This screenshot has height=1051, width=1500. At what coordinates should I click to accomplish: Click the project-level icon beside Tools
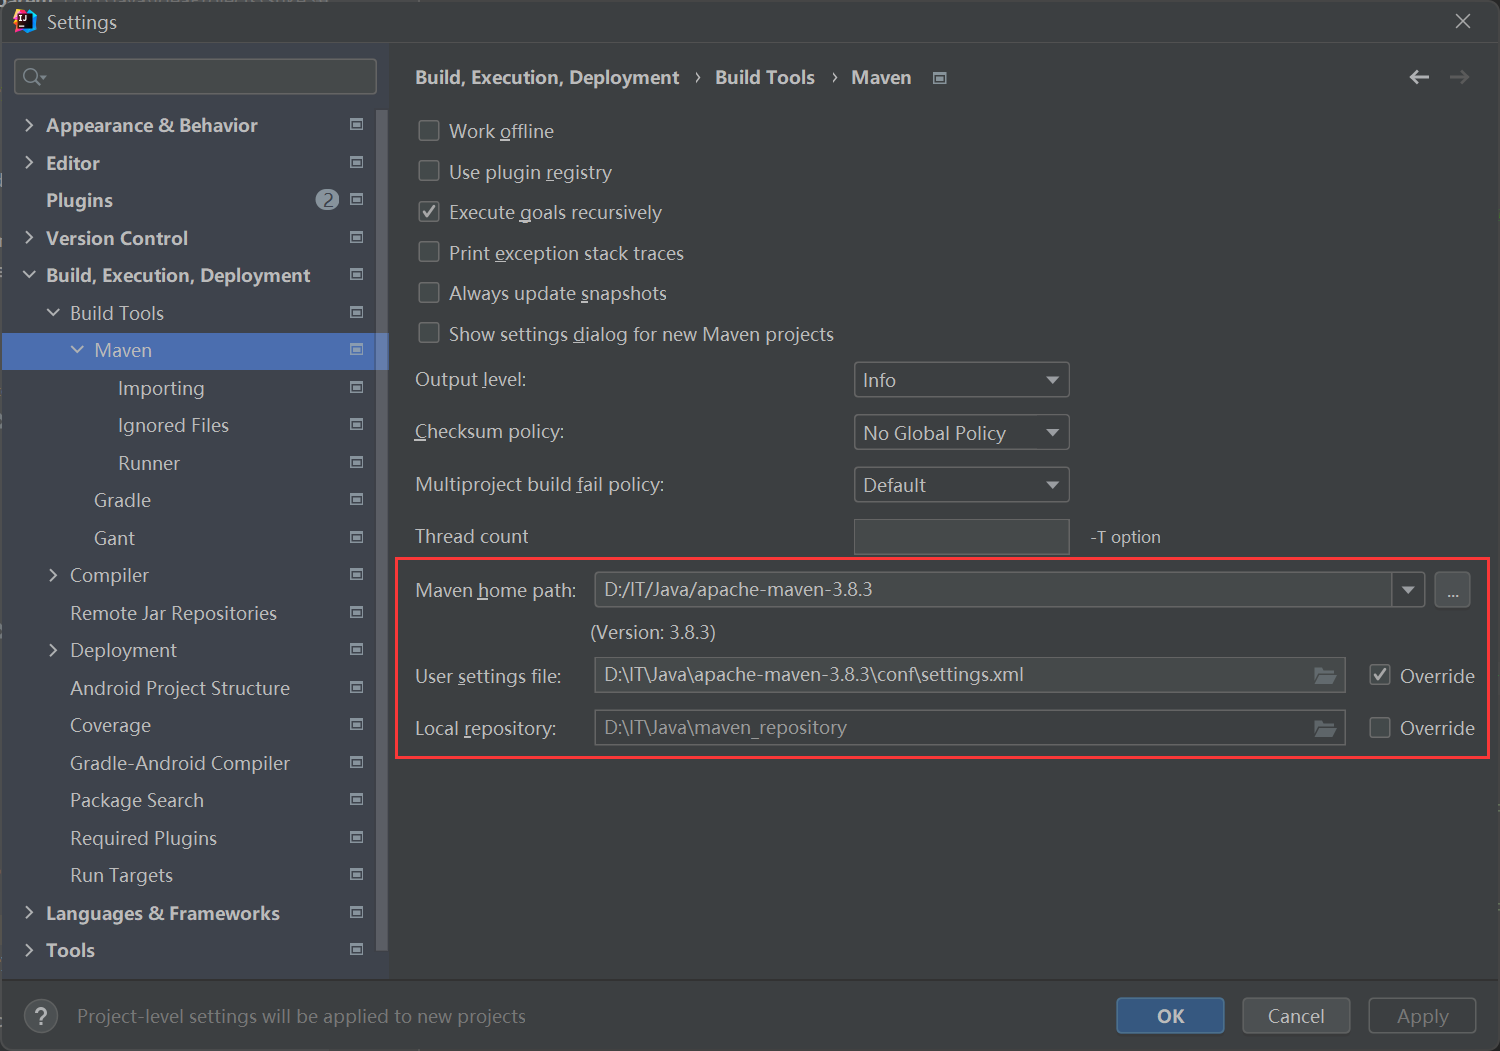click(x=356, y=949)
